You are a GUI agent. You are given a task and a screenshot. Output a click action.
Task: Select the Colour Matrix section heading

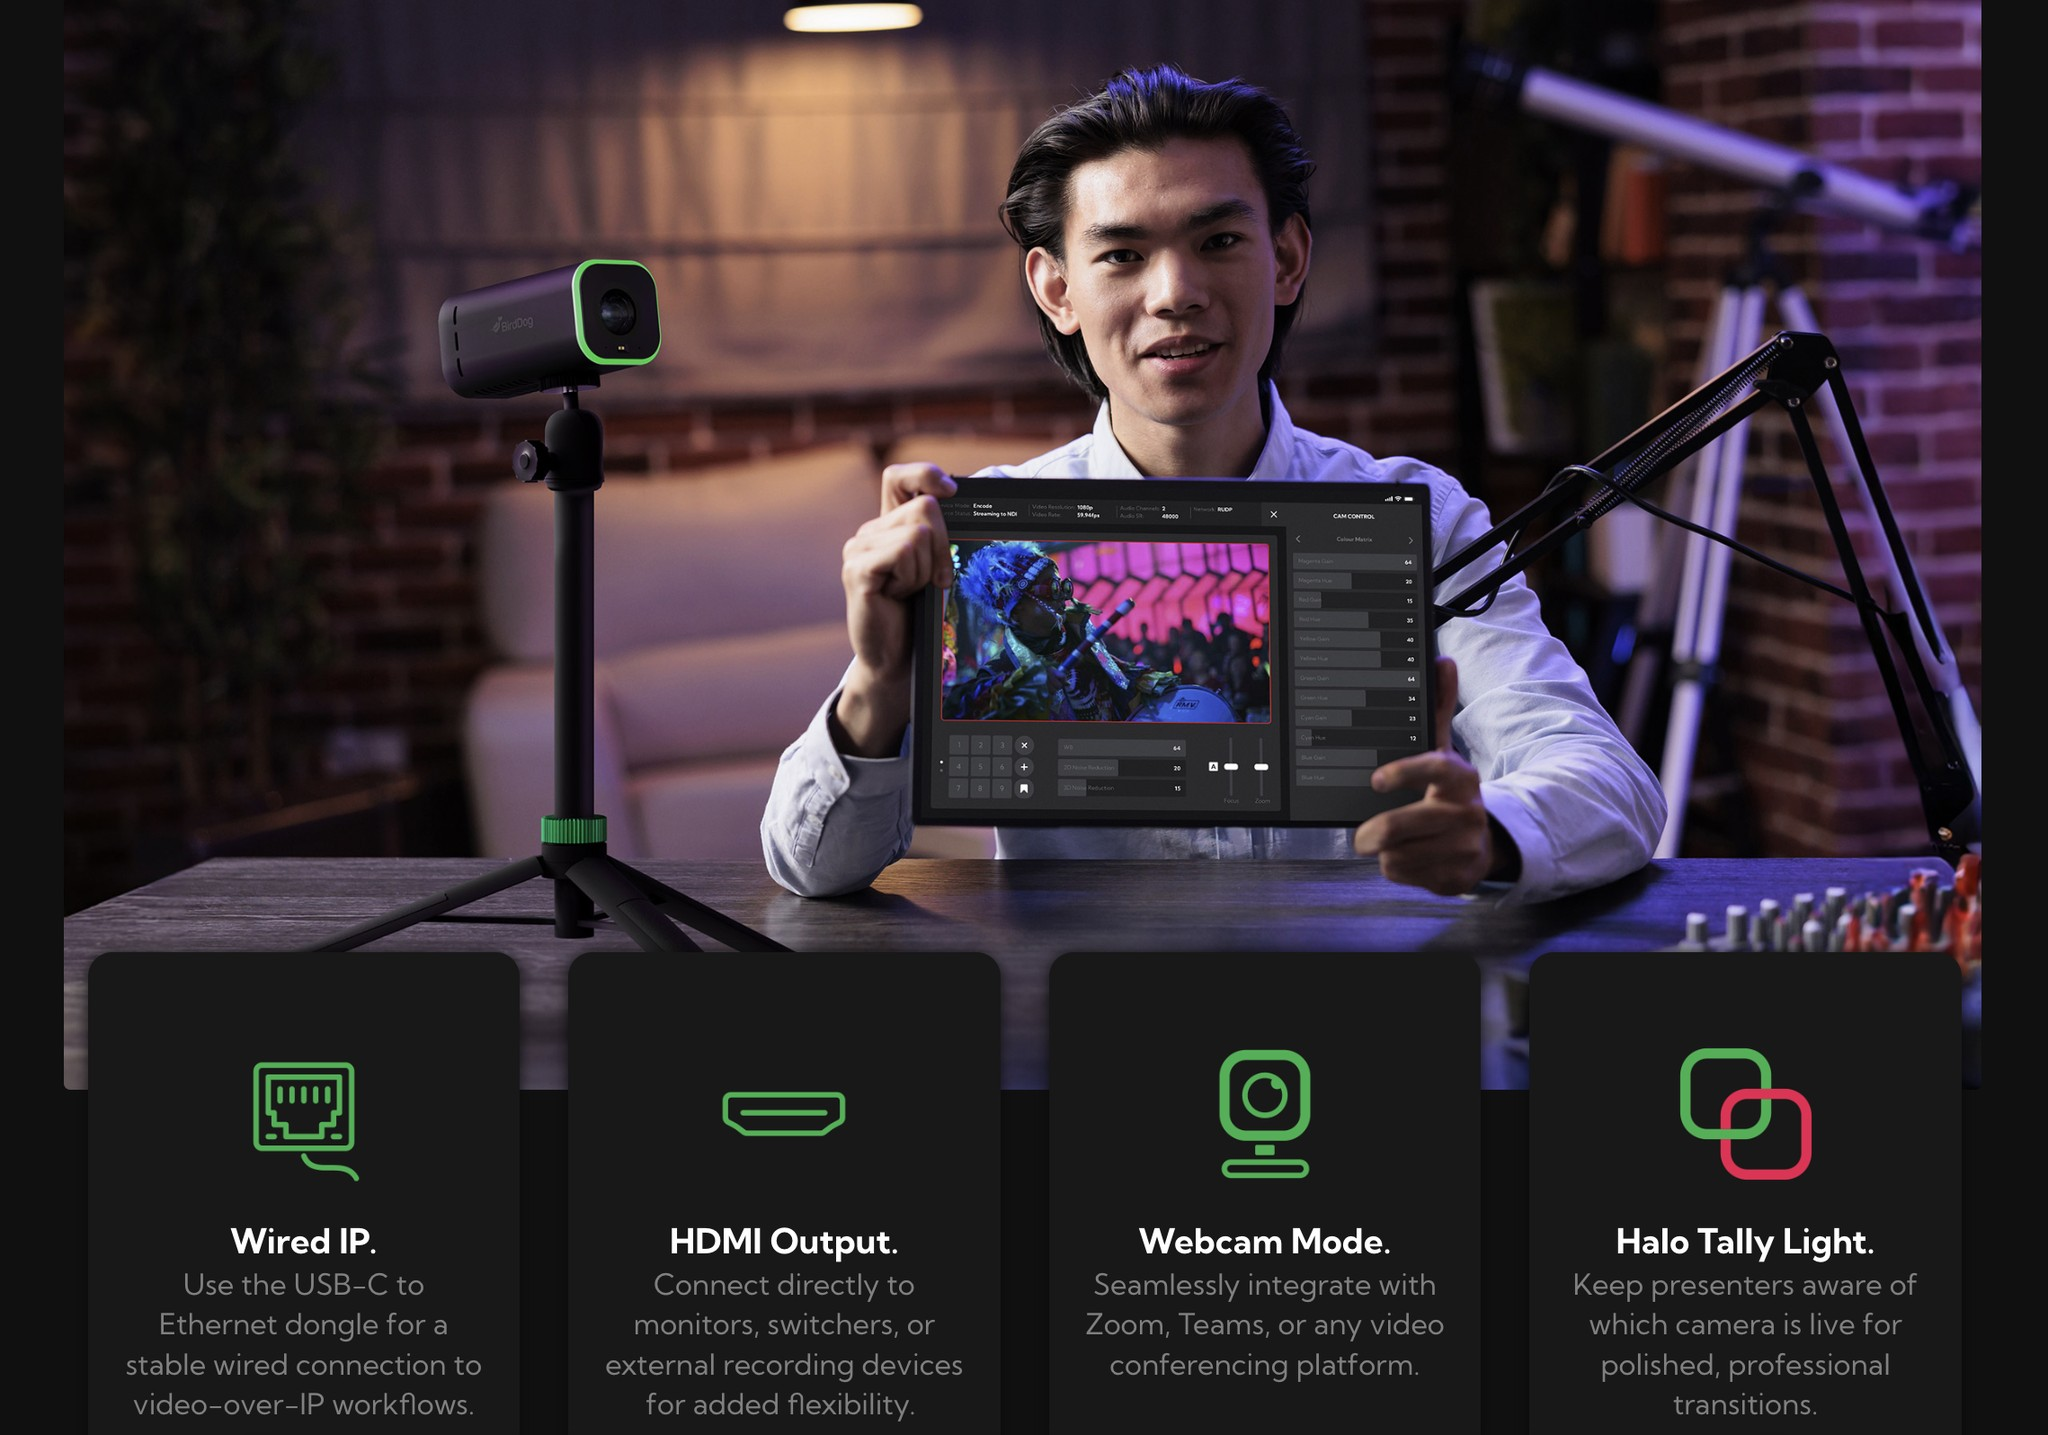click(x=1354, y=540)
